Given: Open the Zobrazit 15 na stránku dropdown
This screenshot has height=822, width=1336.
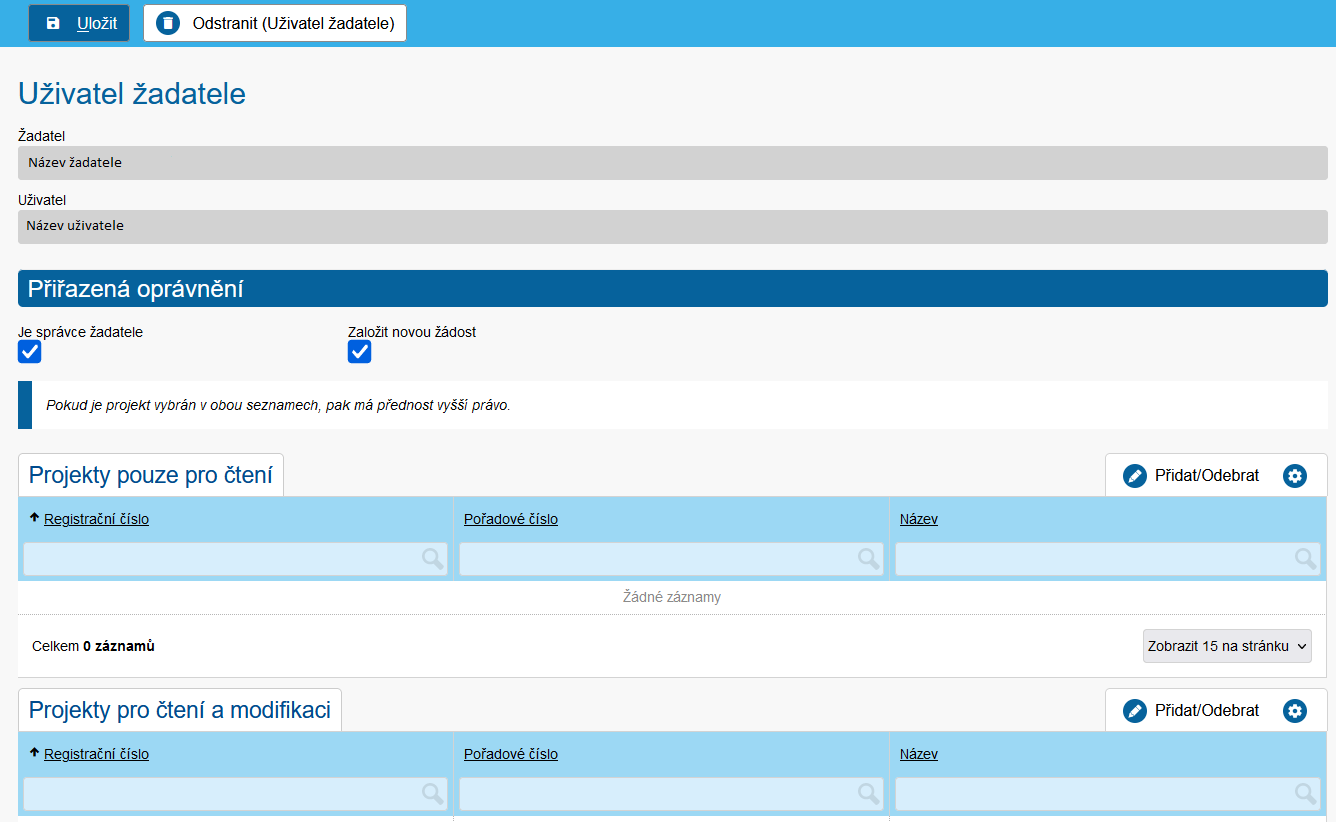Looking at the screenshot, I should pyautogui.click(x=1227, y=646).
